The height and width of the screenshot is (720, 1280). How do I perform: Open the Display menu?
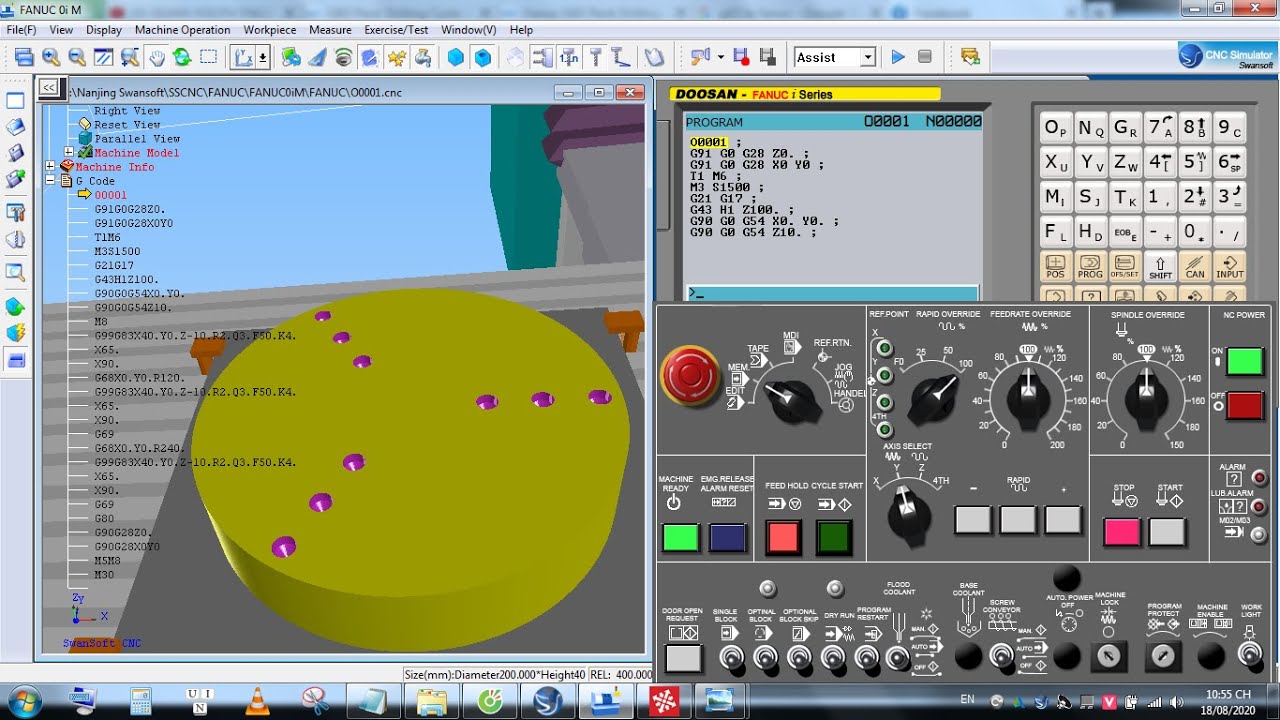(x=104, y=30)
